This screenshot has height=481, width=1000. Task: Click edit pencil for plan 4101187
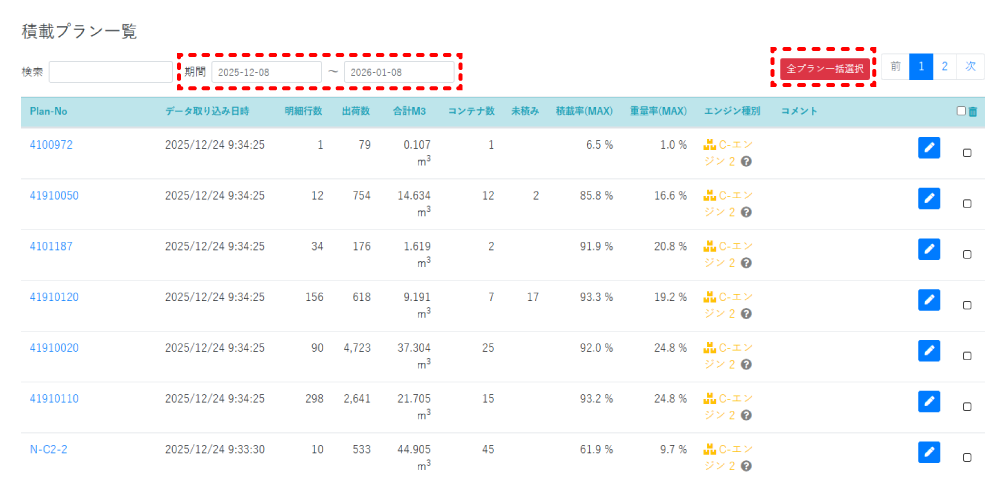(x=929, y=249)
